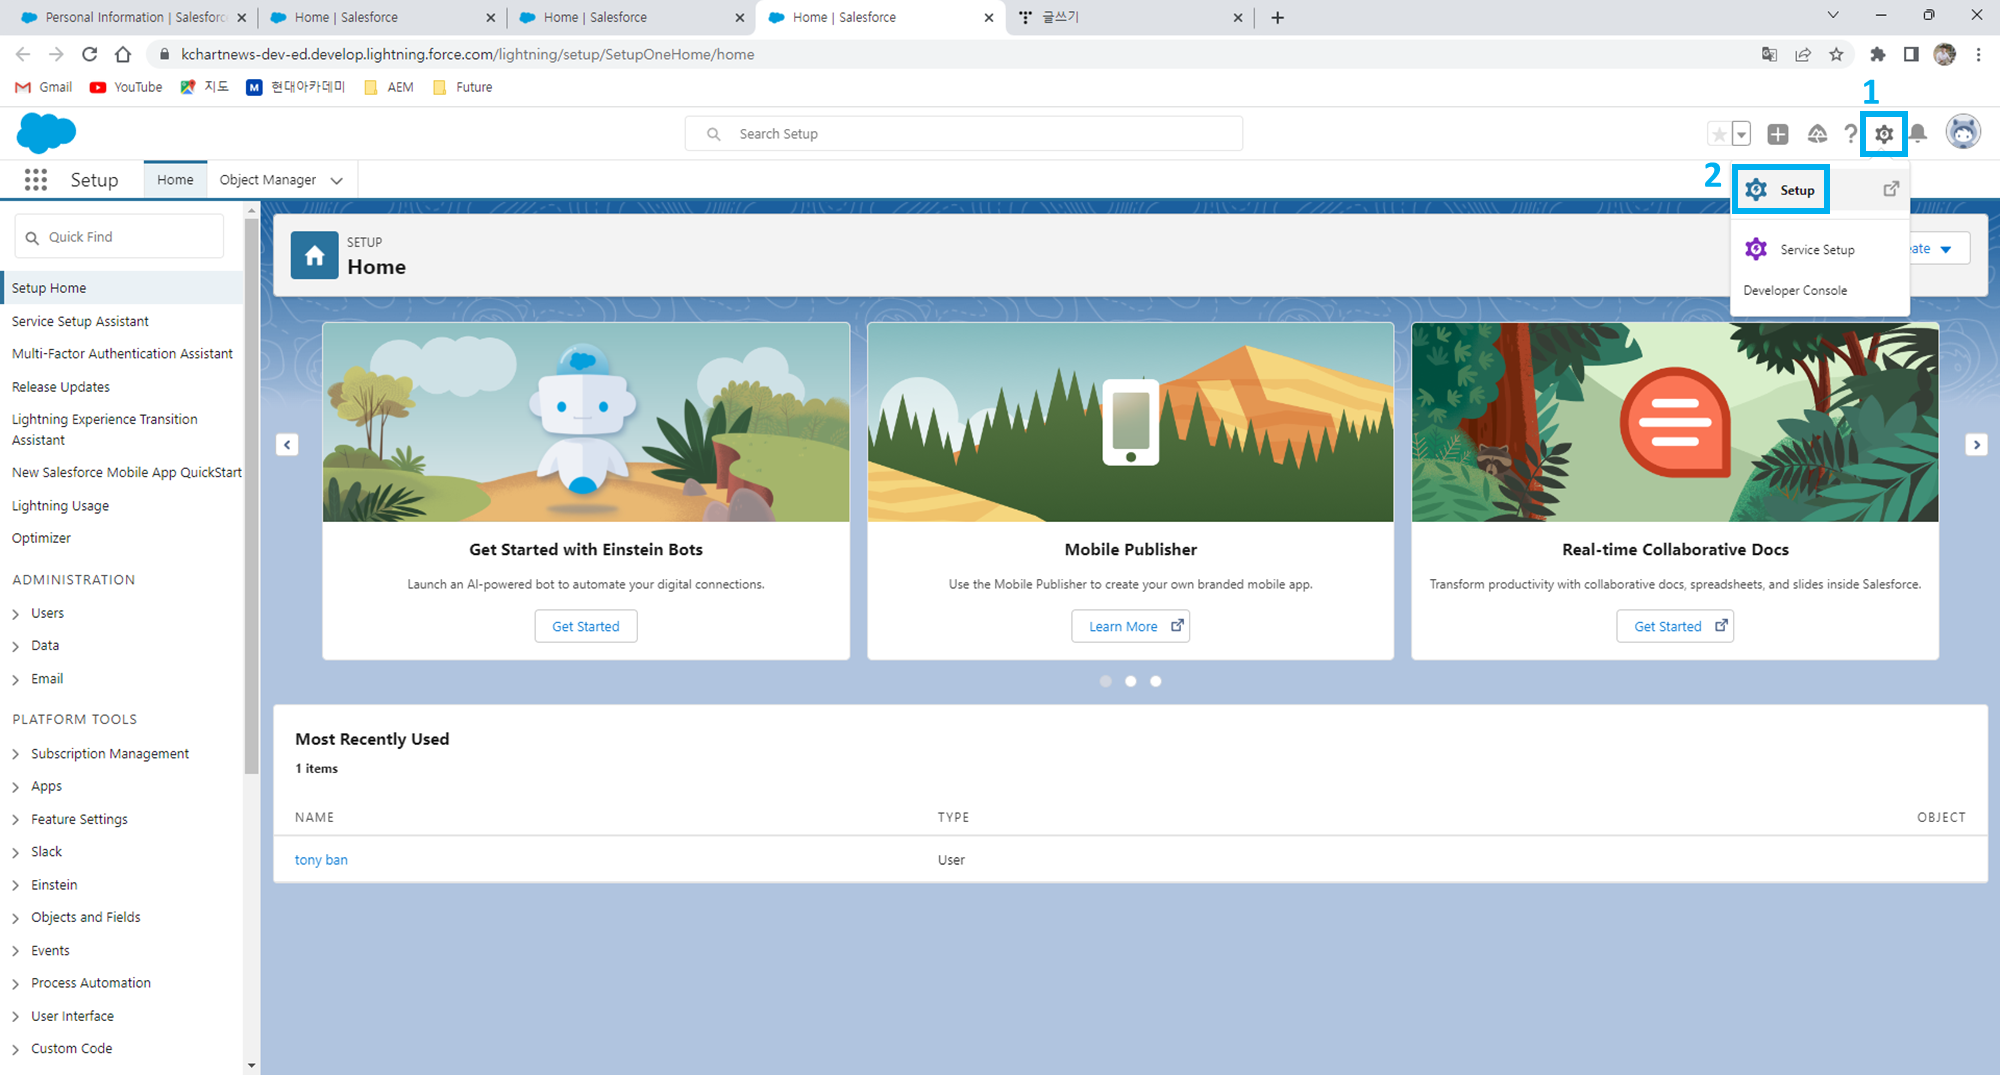Open Developer Console from menu

(x=1795, y=291)
